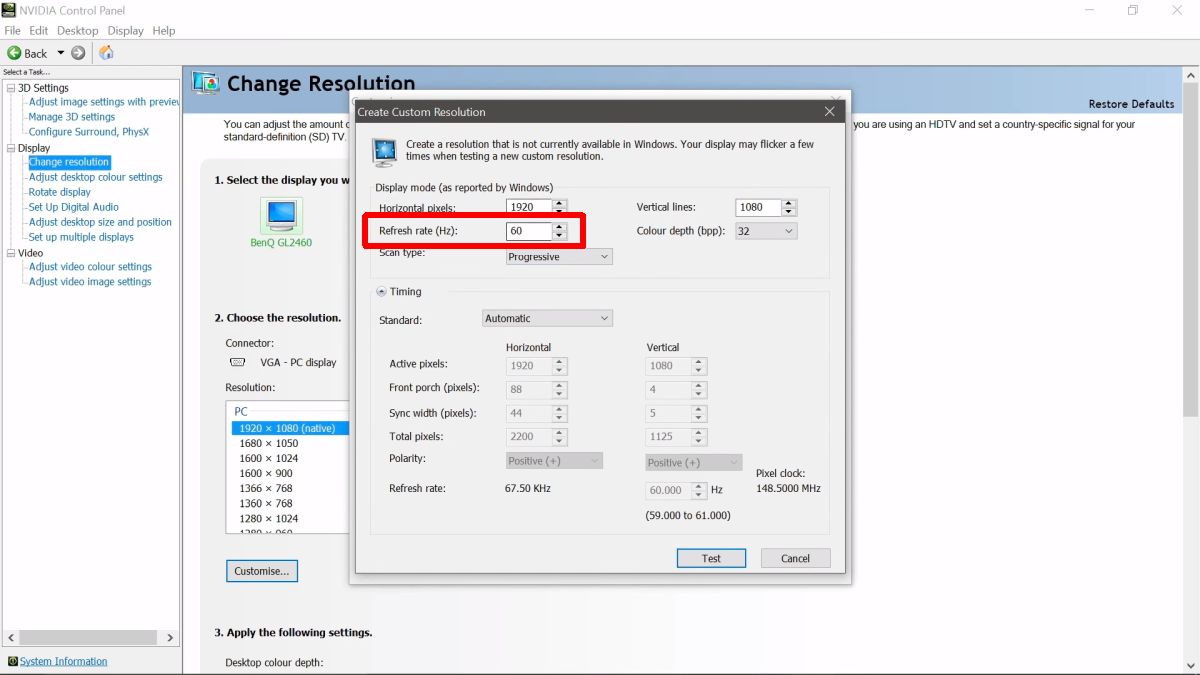Image resolution: width=1200 pixels, height=675 pixels.
Task: Open the Help menu
Action: (x=163, y=30)
